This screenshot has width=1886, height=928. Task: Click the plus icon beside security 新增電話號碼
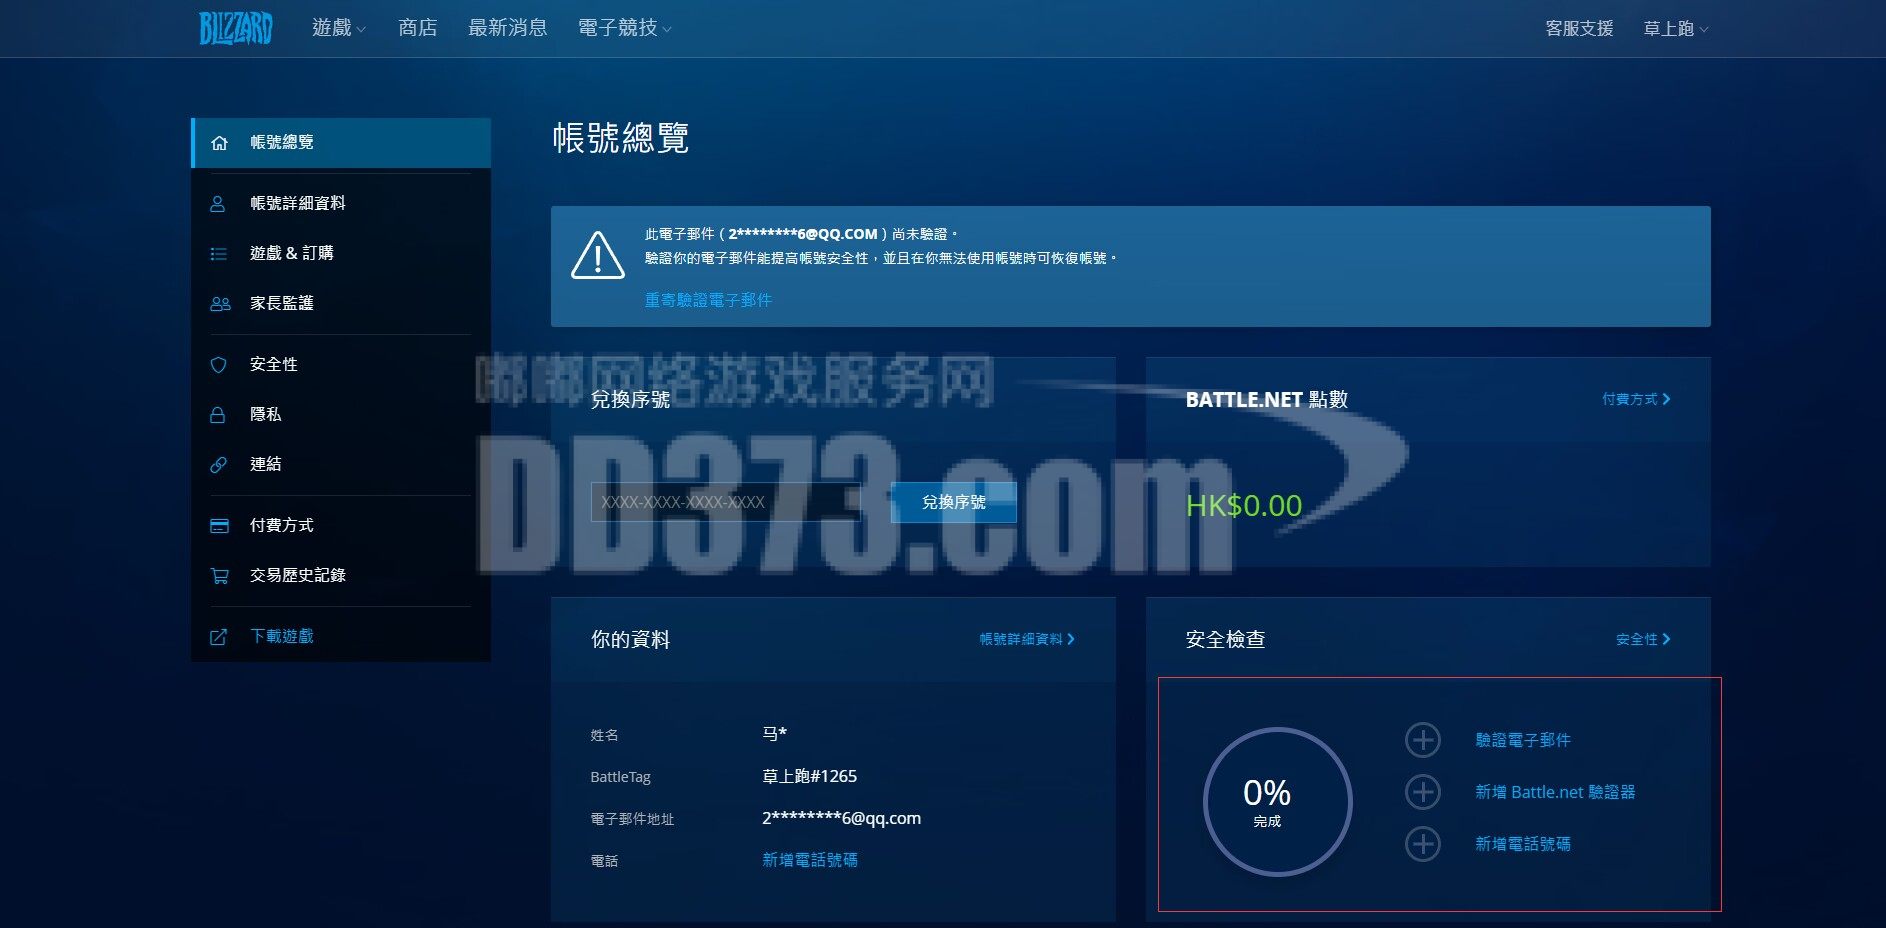(x=1423, y=844)
